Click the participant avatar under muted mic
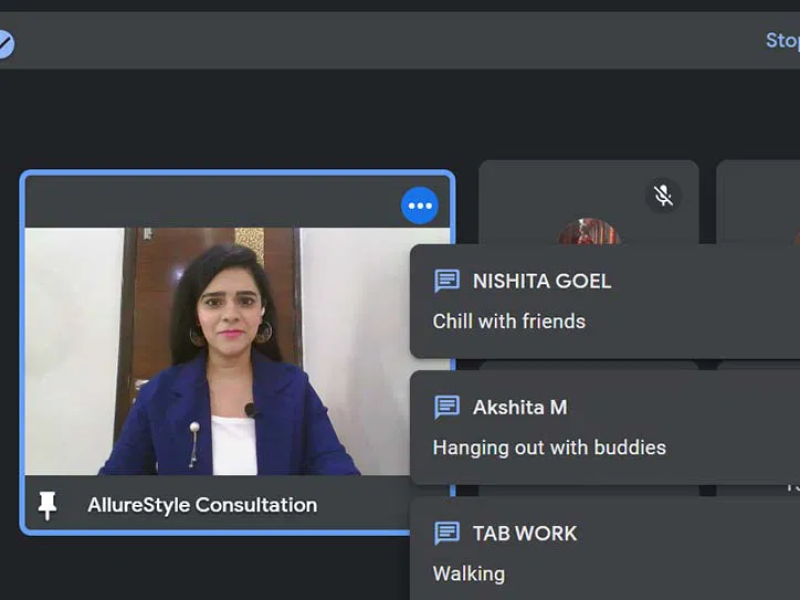The image size is (800, 600). (x=589, y=231)
